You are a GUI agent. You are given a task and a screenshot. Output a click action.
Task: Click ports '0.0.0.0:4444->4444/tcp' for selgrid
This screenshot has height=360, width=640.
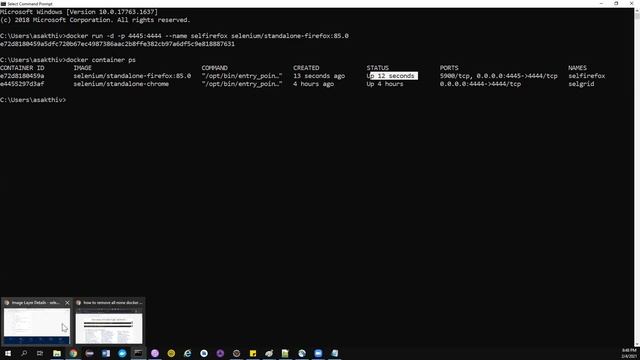pyautogui.click(x=480, y=84)
